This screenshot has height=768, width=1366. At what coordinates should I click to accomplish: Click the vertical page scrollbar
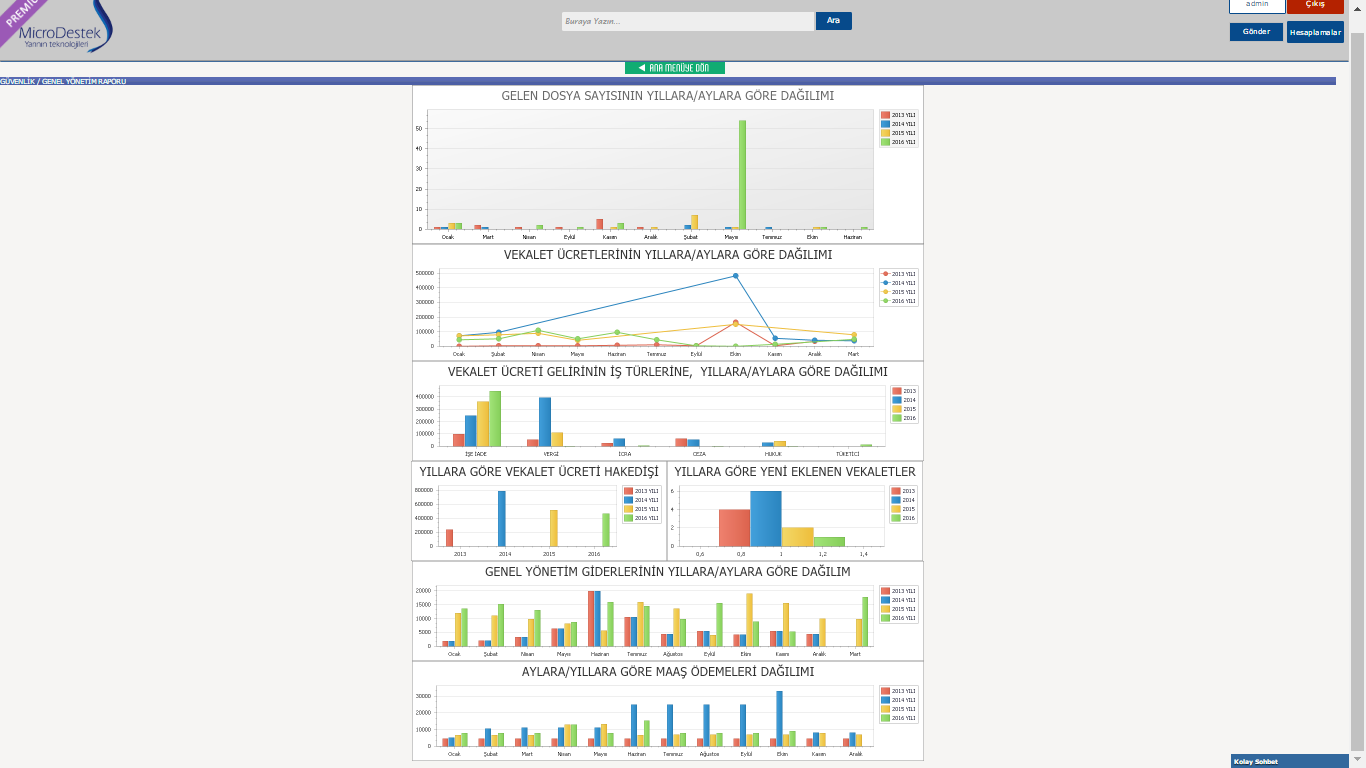(1357, 400)
